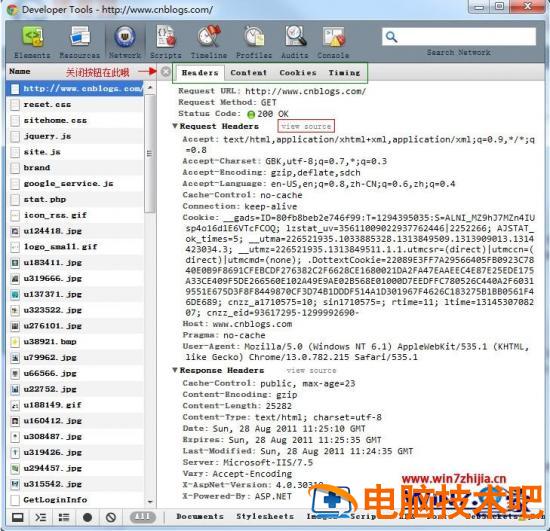Click the u66566.jpg file icon
Image resolution: width=550 pixels, height=531 pixels.
click(15, 374)
